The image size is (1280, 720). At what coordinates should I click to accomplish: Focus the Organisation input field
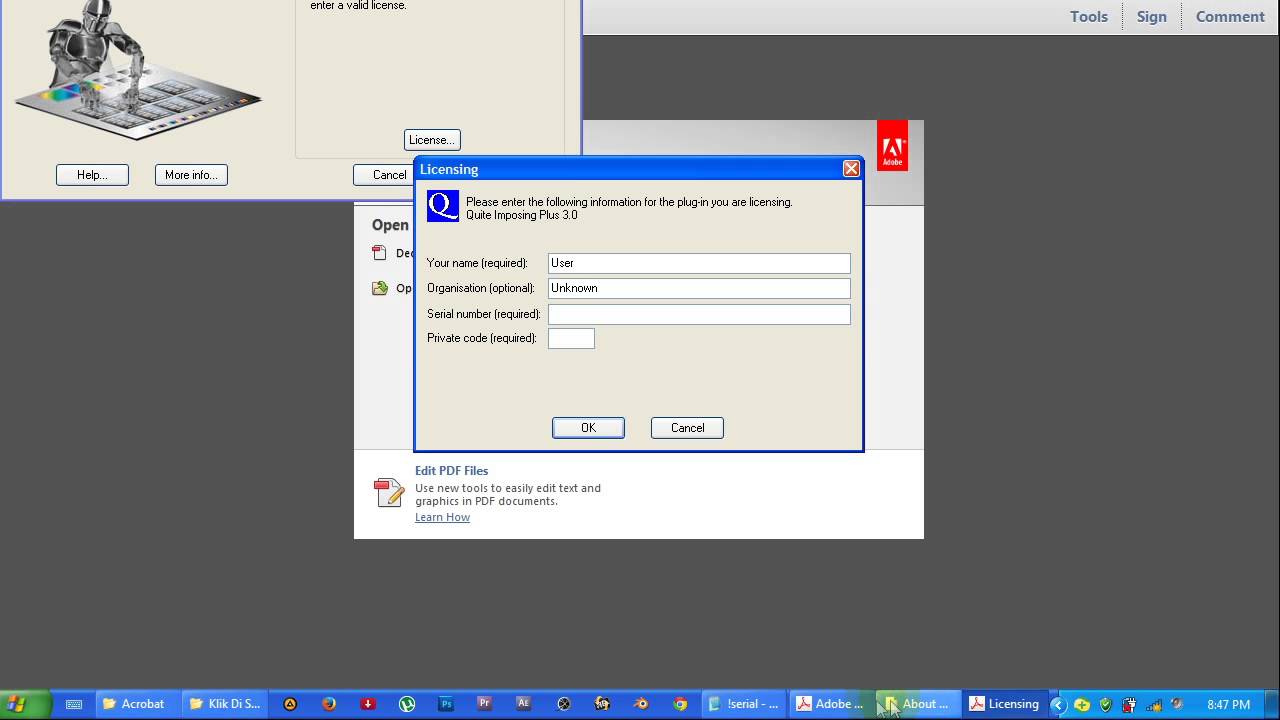point(699,288)
